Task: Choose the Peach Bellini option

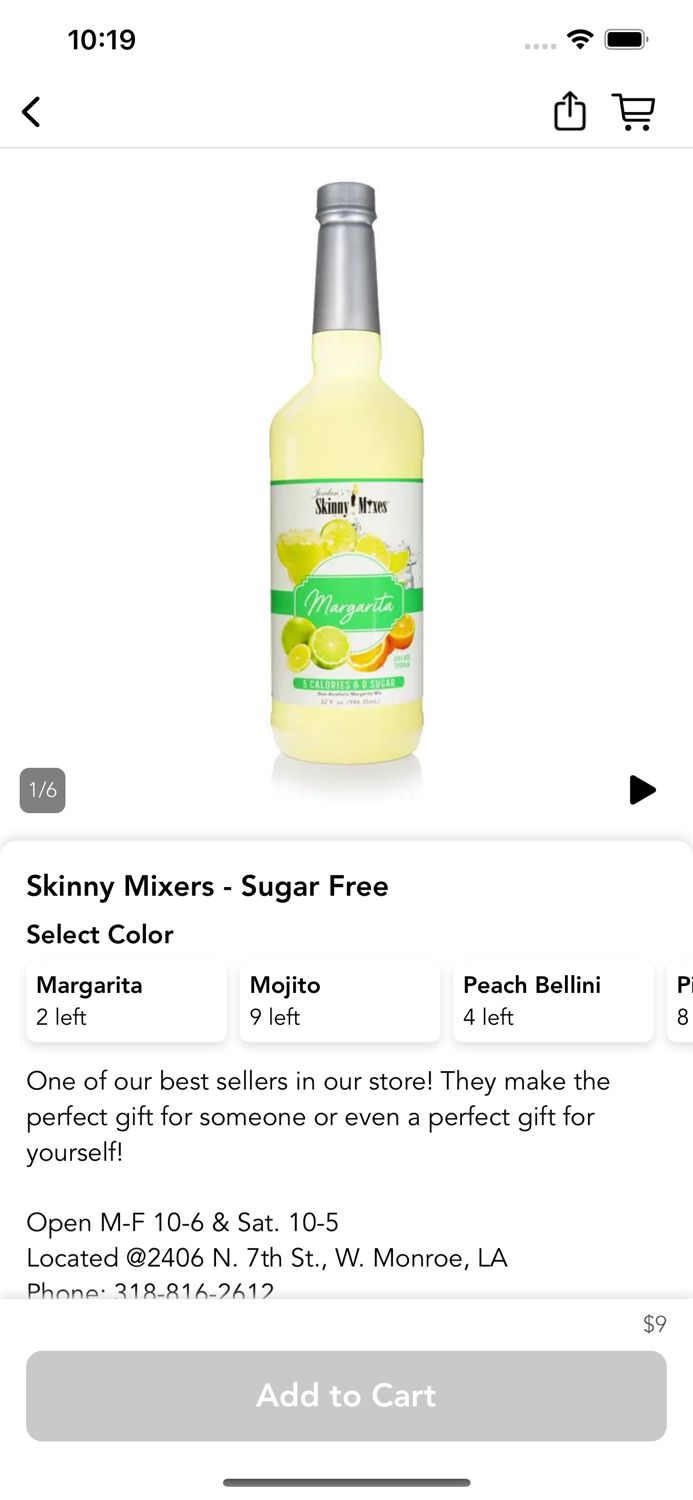Action: pyautogui.click(x=553, y=1001)
